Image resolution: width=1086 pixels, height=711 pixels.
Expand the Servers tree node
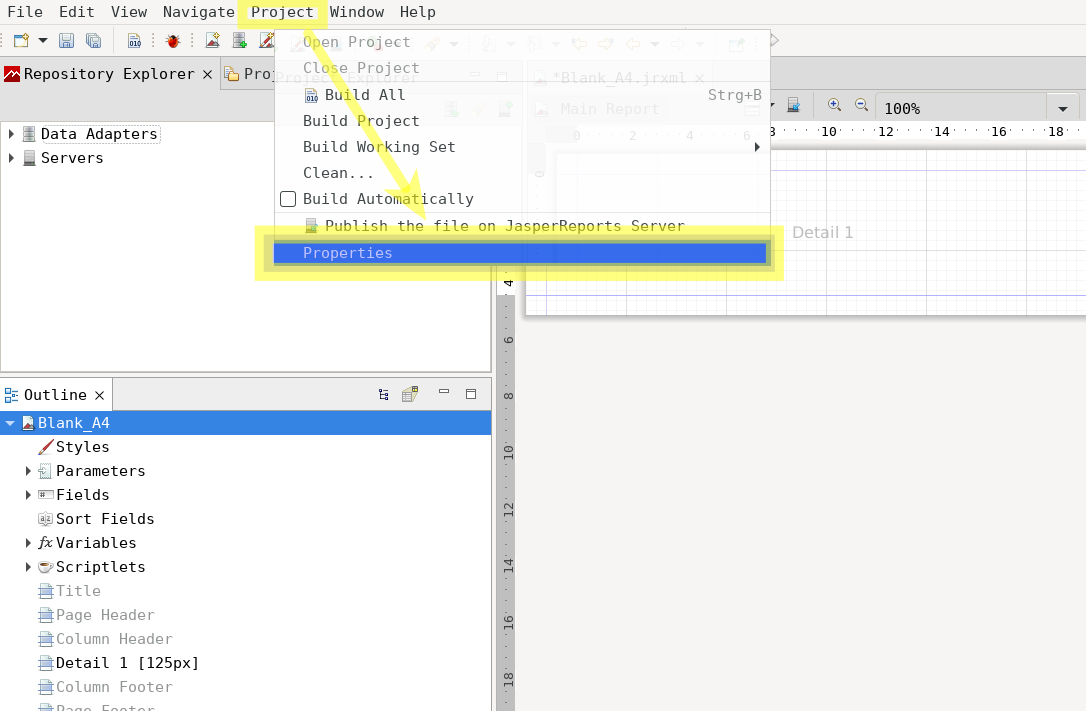(11, 158)
